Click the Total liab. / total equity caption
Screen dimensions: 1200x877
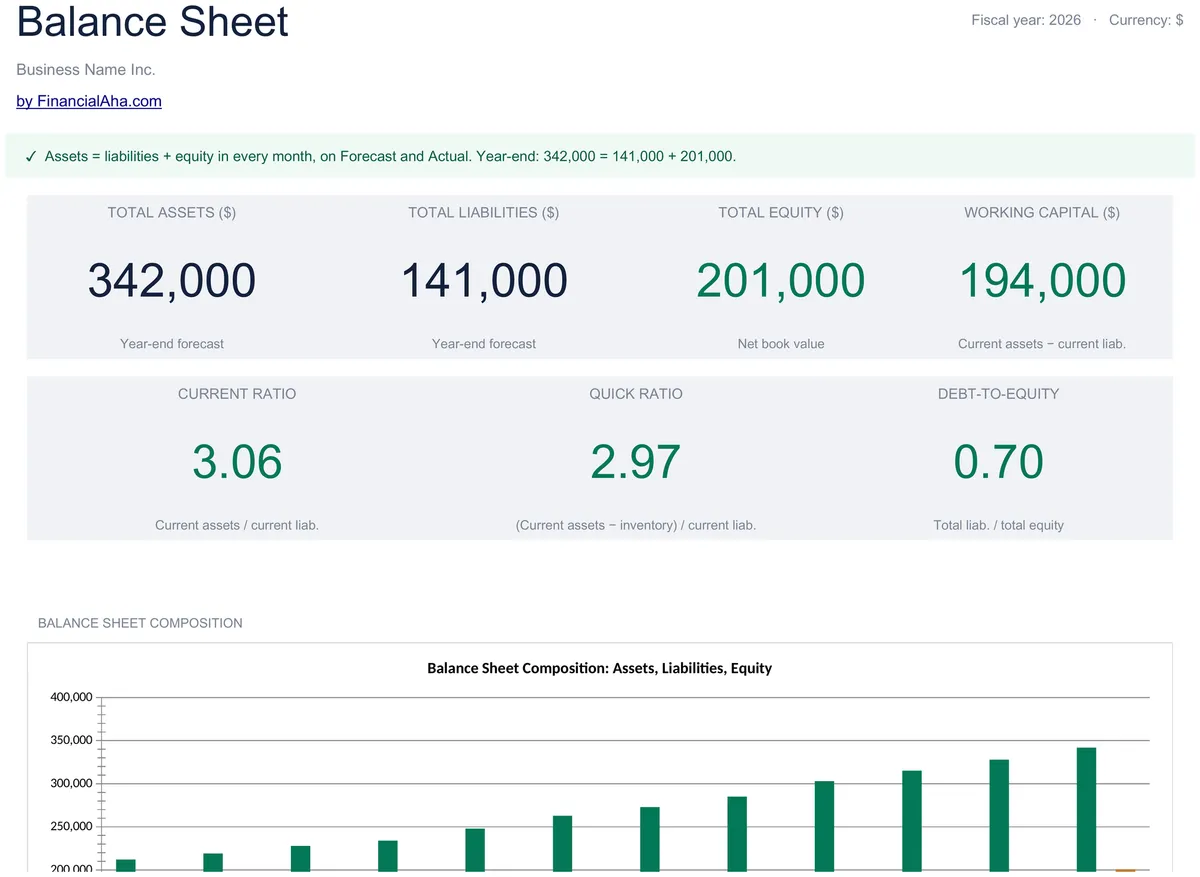(998, 525)
